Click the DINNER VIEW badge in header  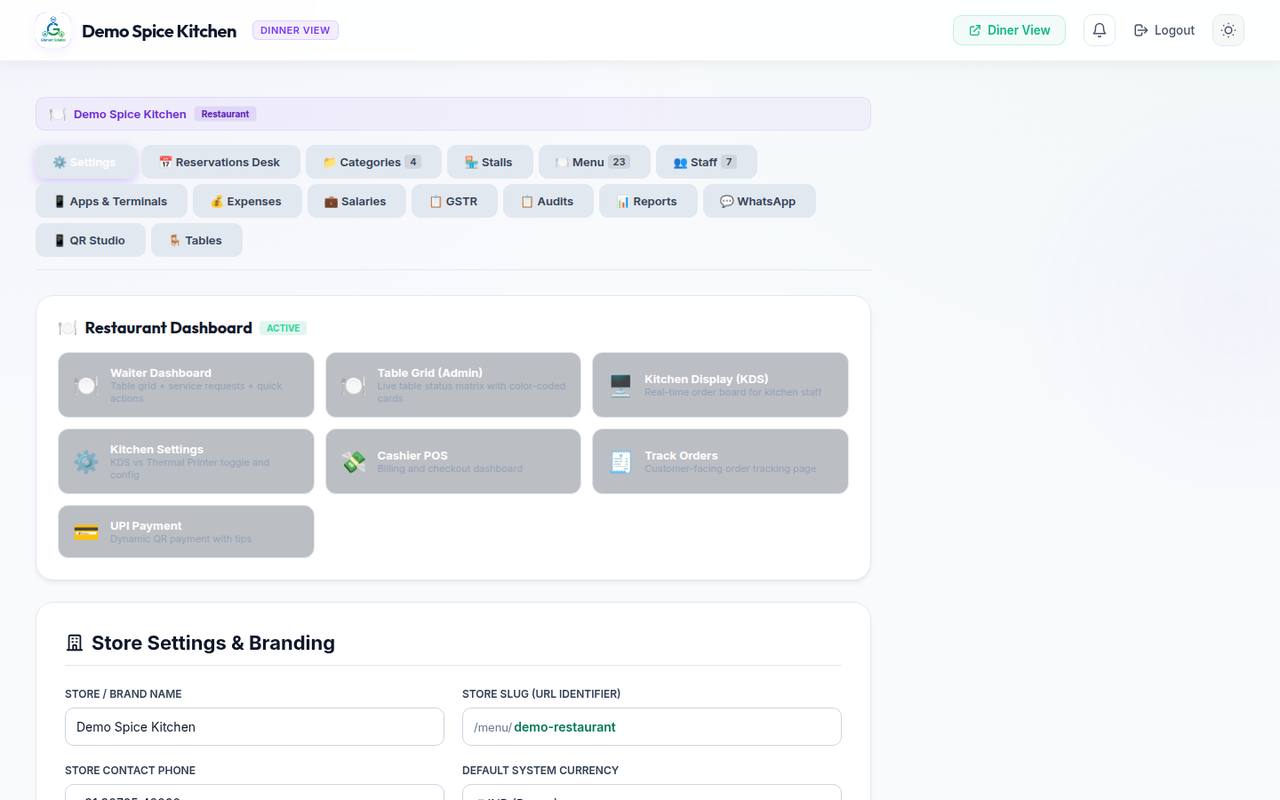295,30
